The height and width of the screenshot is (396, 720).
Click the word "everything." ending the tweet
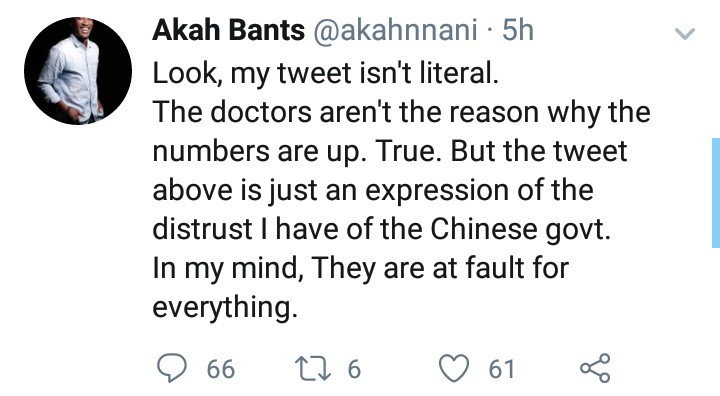click(225, 307)
